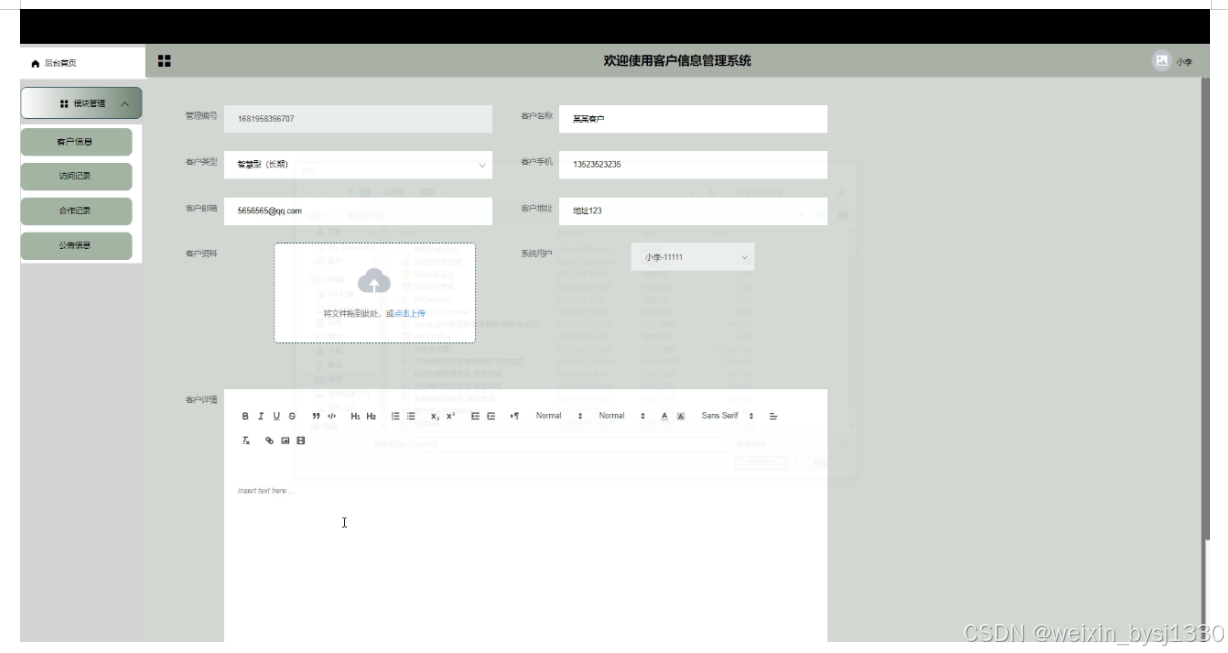Open the text color picker
Screen dimensions: 1228x653
tap(665, 416)
